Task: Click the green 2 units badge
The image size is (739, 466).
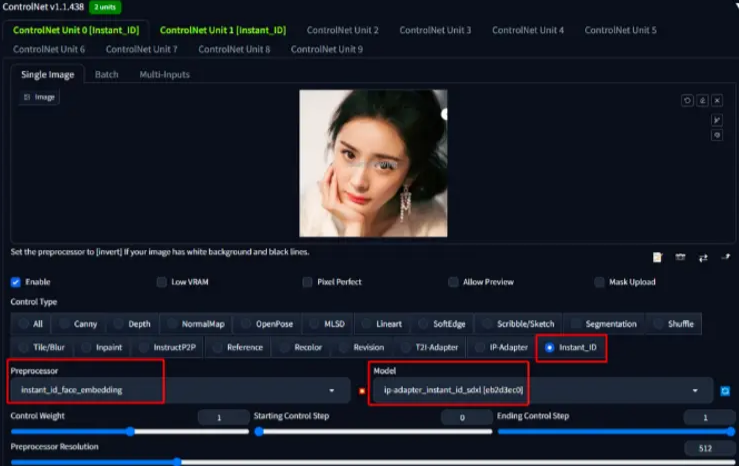Action: click(x=105, y=7)
